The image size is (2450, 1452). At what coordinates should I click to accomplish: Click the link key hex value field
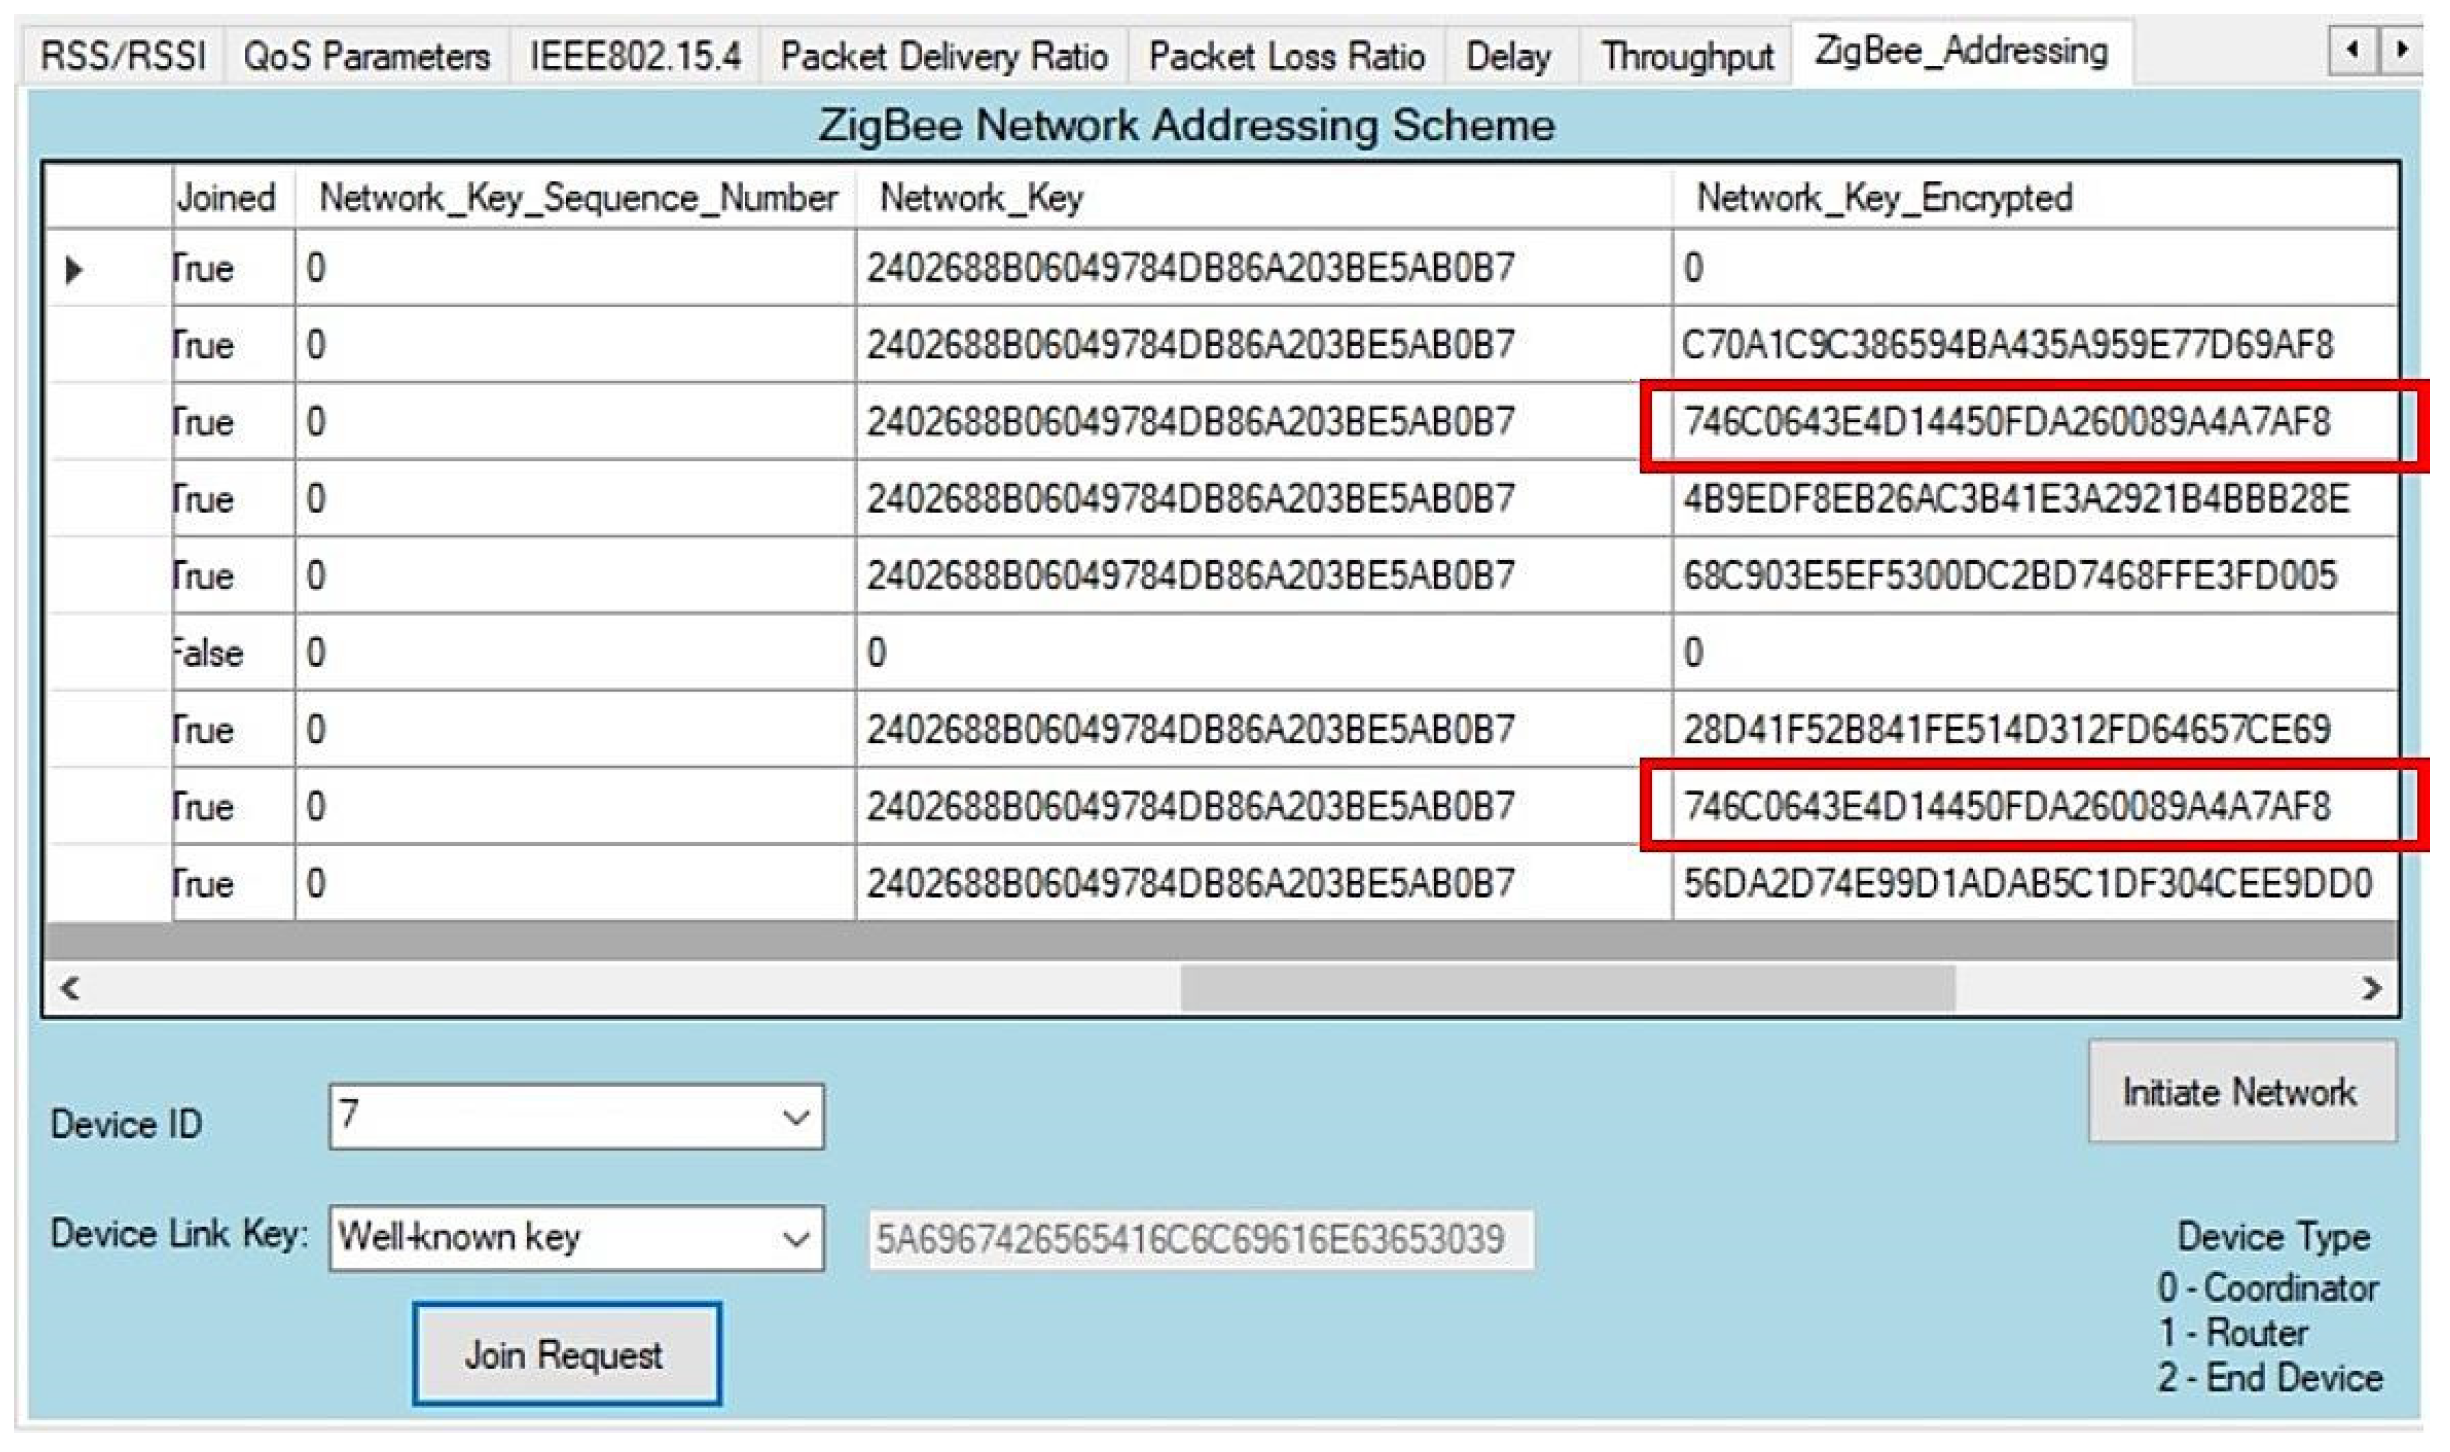click(1200, 1240)
